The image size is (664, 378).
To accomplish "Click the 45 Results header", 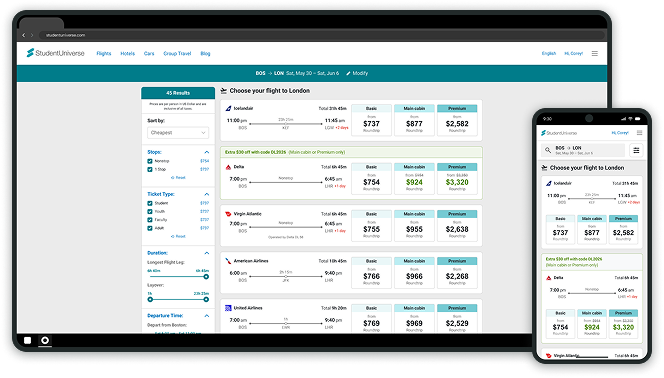I will pos(178,93).
